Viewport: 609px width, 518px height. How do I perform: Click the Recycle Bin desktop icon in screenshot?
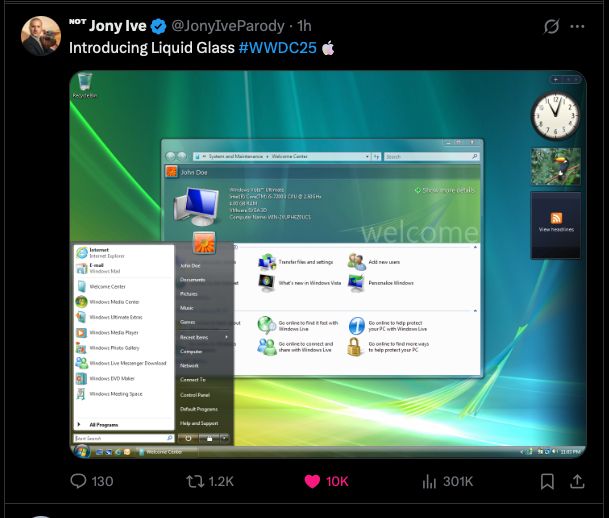pos(85,85)
